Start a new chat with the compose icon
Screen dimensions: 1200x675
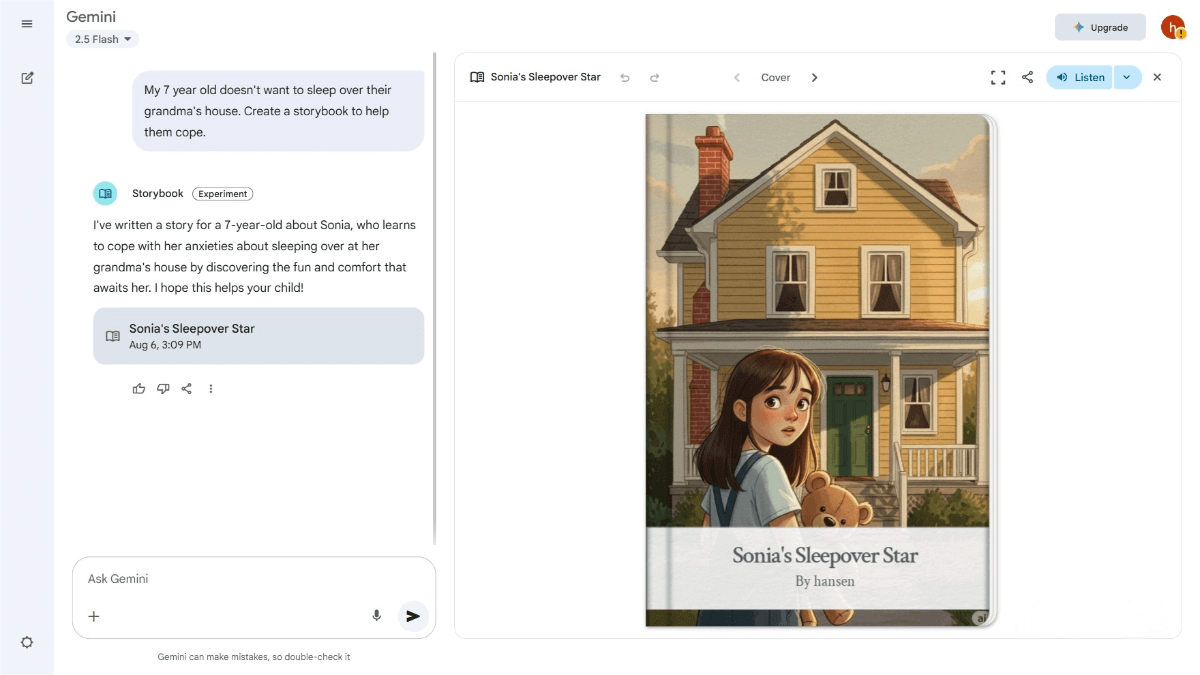click(x=27, y=77)
